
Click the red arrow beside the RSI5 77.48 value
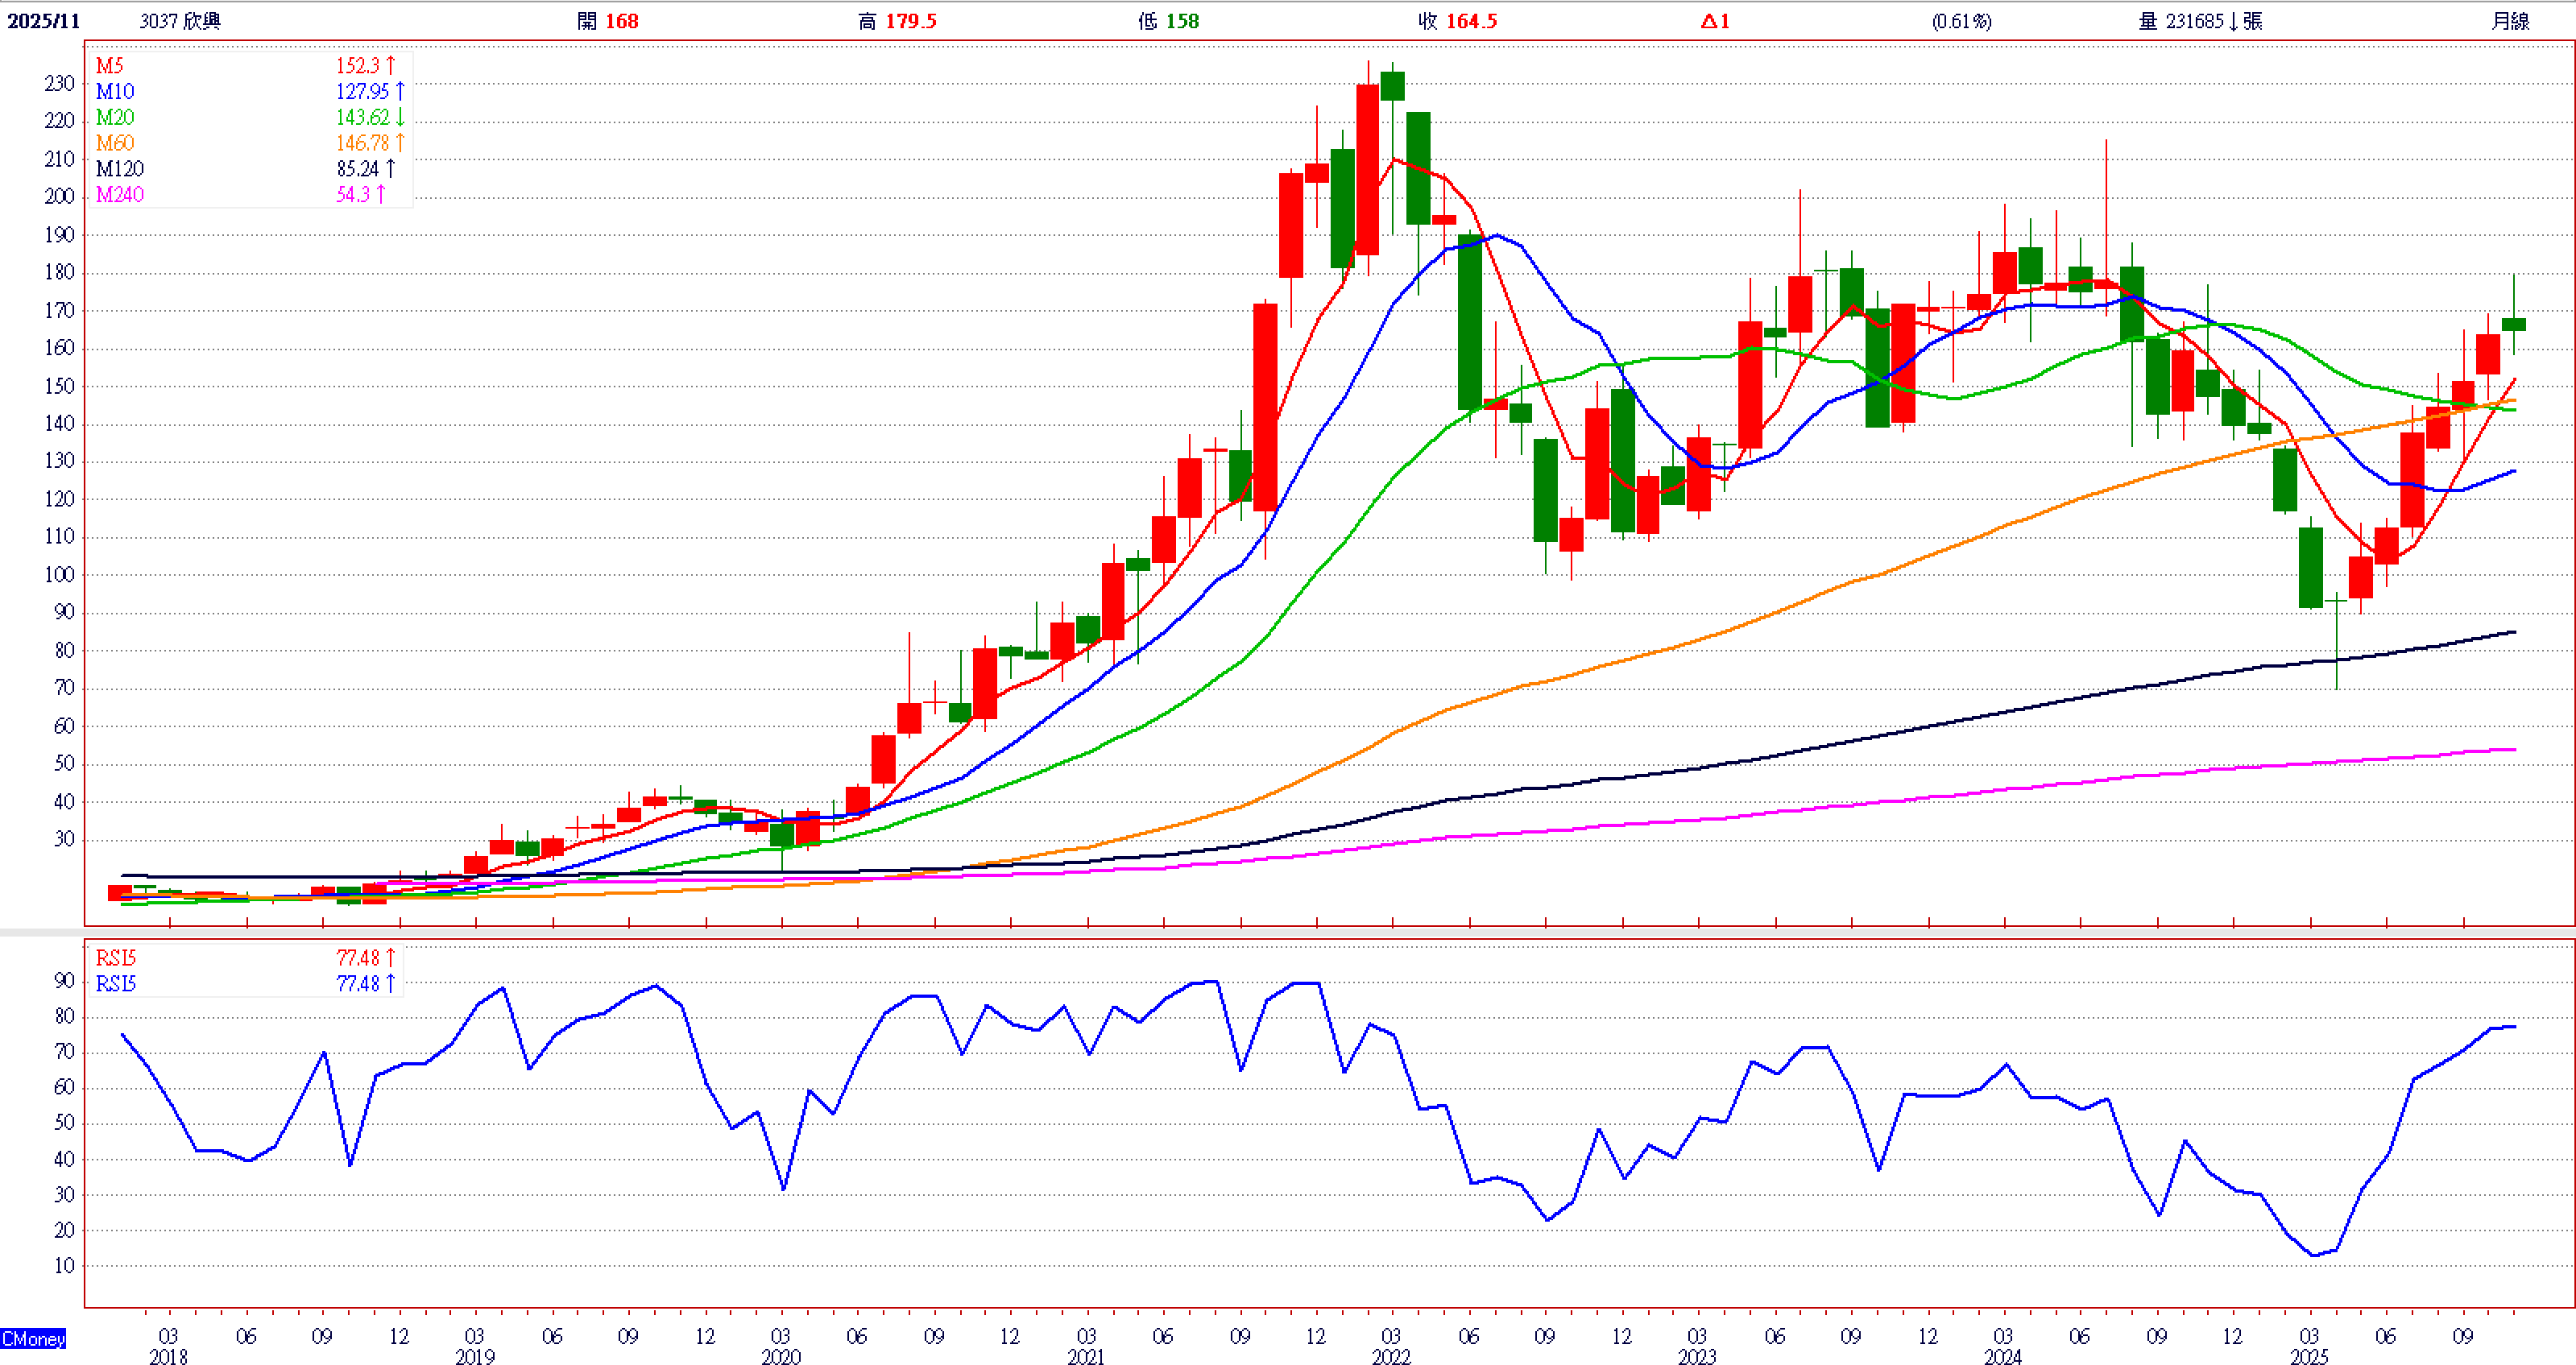click(391, 958)
